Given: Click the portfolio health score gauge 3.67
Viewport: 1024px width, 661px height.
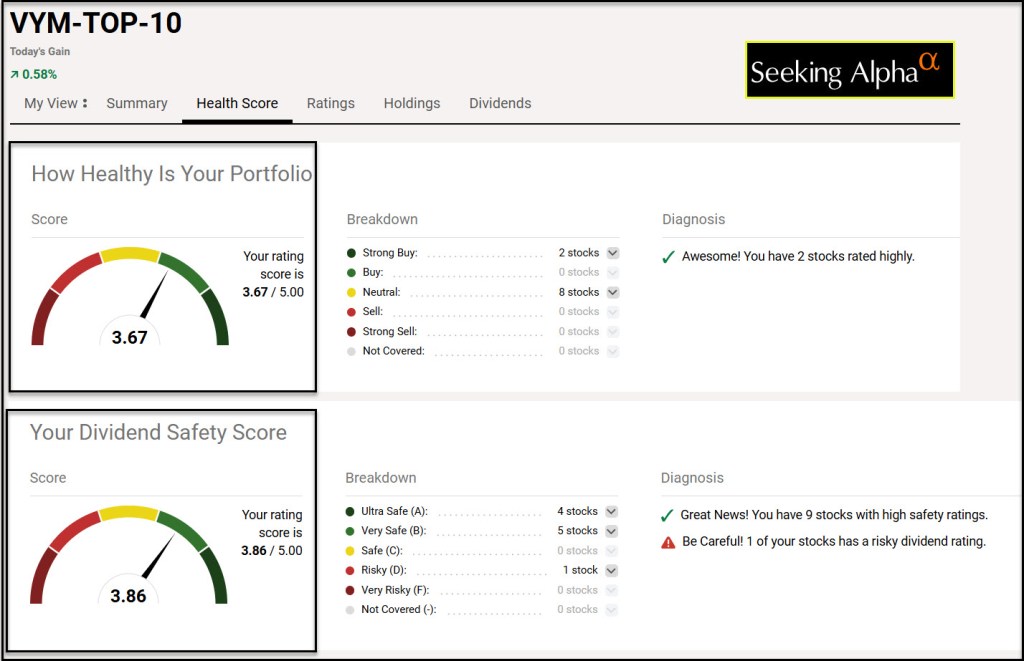Looking at the screenshot, I should pyautogui.click(x=130, y=300).
